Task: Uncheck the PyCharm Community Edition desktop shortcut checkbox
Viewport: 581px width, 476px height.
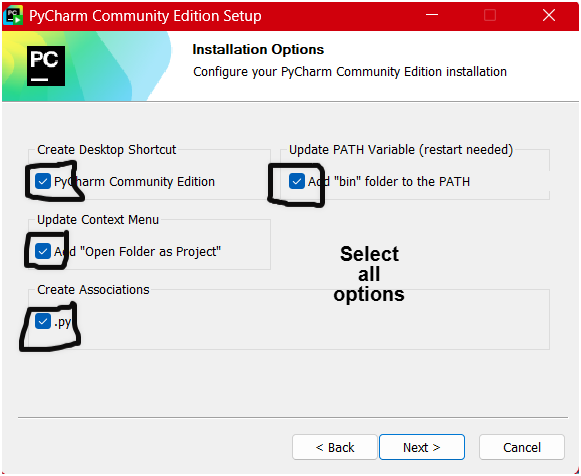Action: point(43,182)
